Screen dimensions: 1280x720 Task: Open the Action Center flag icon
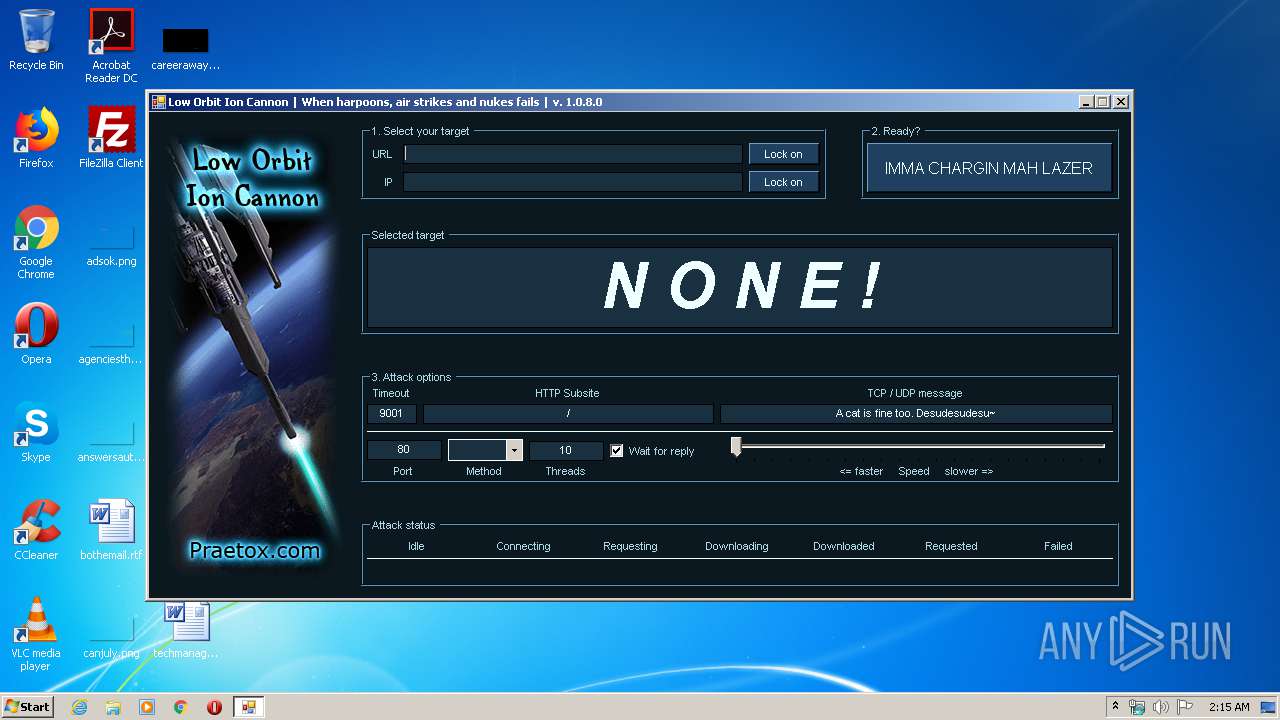[1185, 707]
